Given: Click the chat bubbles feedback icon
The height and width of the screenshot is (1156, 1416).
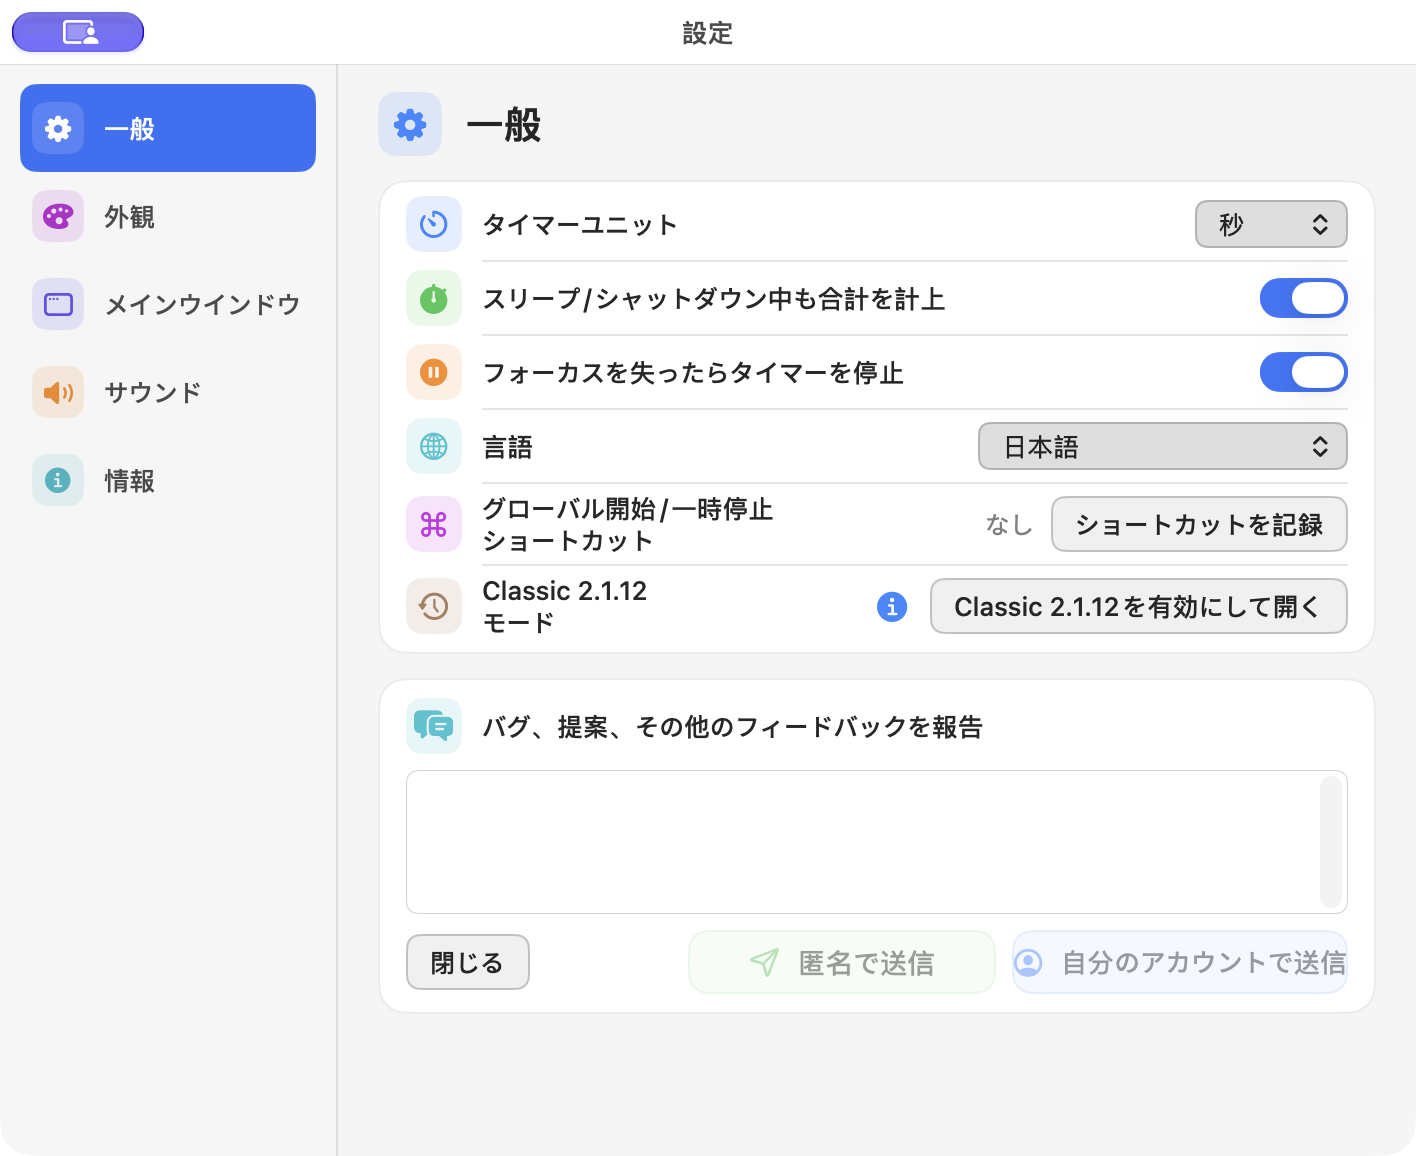Looking at the screenshot, I should (x=434, y=726).
